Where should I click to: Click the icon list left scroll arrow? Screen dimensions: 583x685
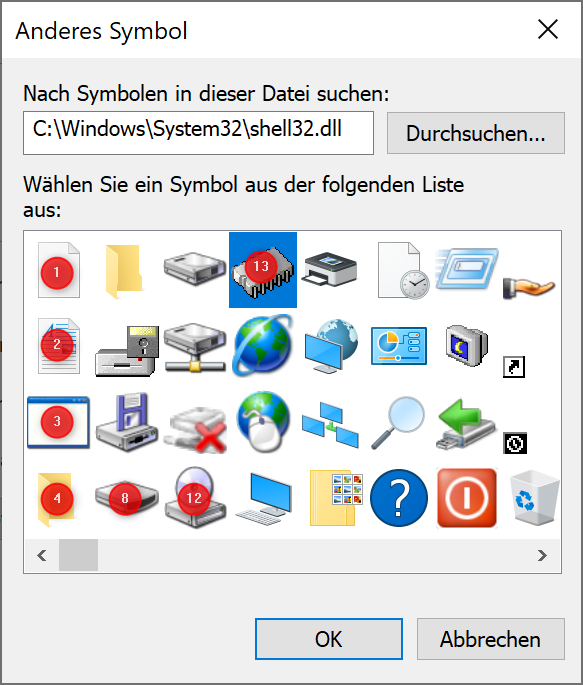[42, 555]
